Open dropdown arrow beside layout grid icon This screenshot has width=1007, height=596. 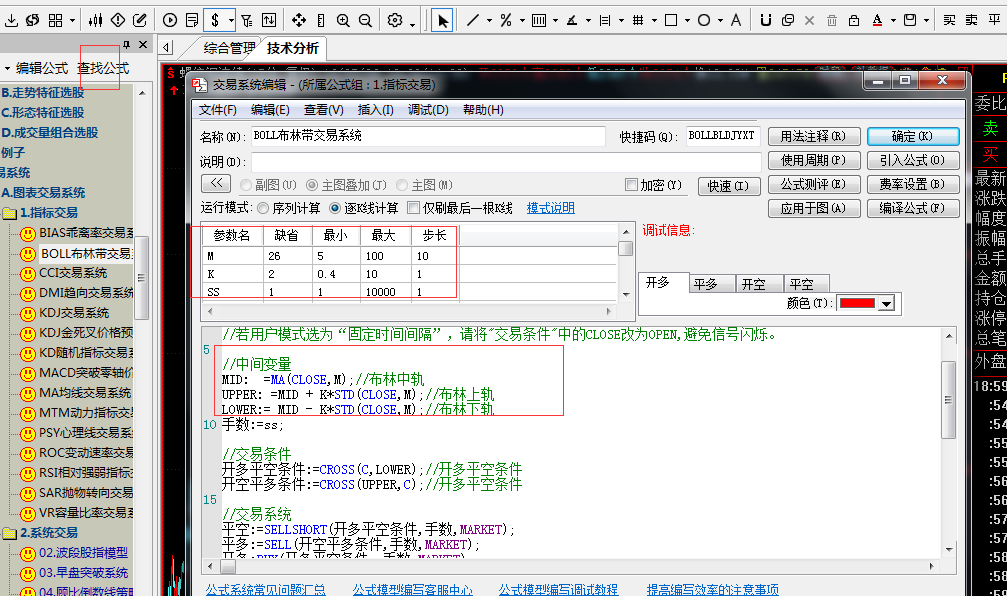pos(72,21)
